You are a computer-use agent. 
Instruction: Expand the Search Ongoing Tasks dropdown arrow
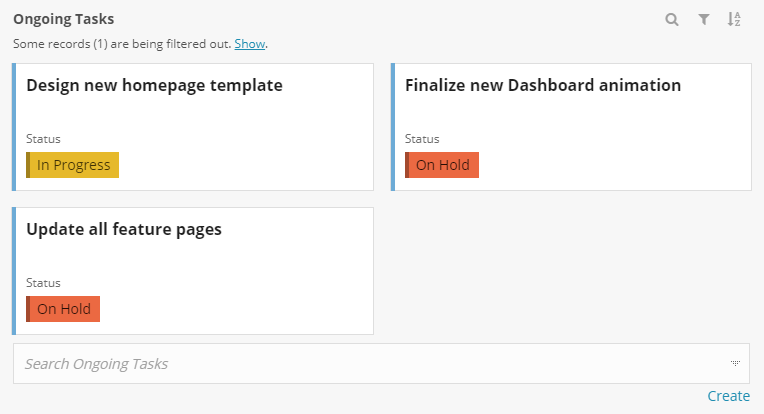735,364
